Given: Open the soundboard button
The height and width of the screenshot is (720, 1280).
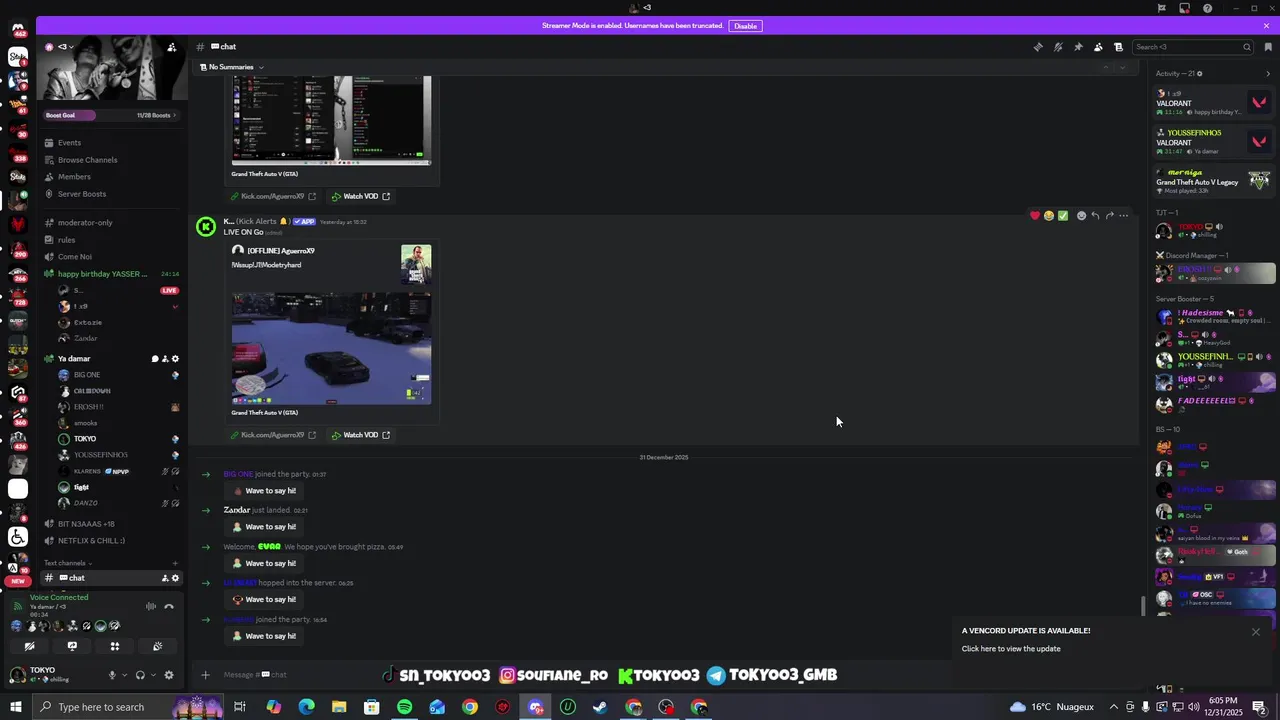Looking at the screenshot, I should (x=157, y=646).
